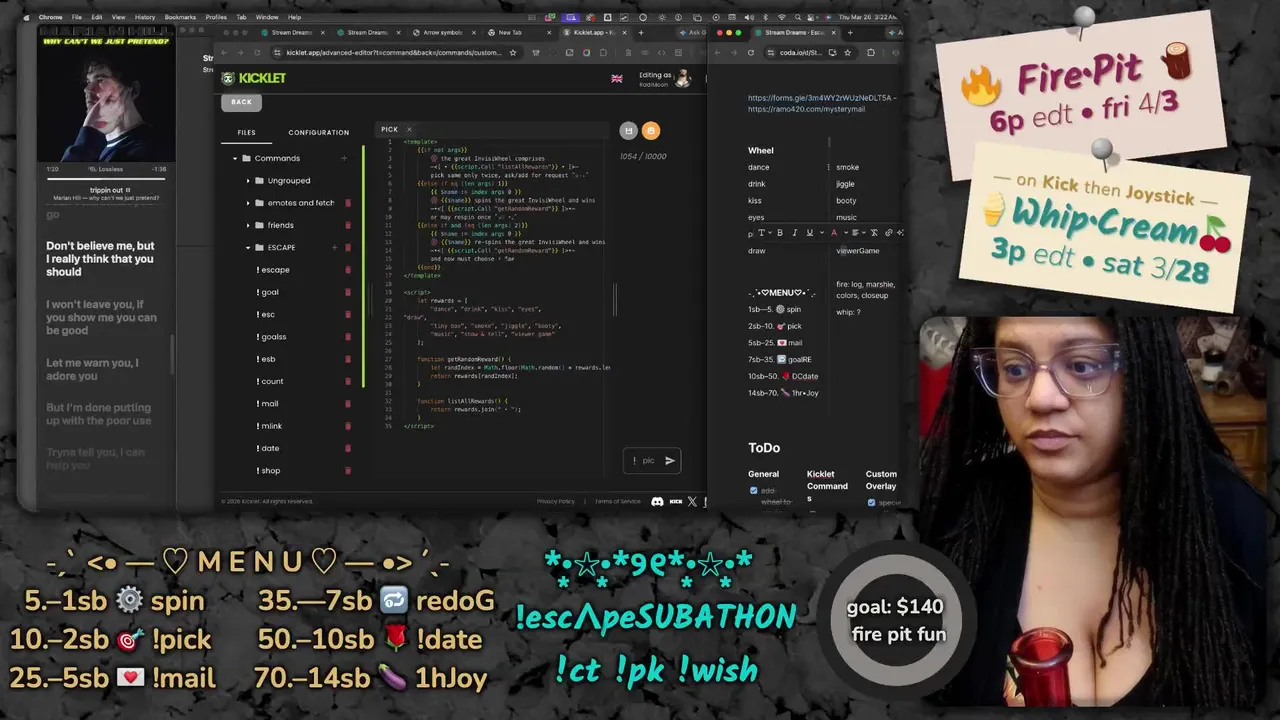This screenshot has height=720, width=1280.
Task: Expand the emotes and fetch folder
Action: tap(248, 203)
